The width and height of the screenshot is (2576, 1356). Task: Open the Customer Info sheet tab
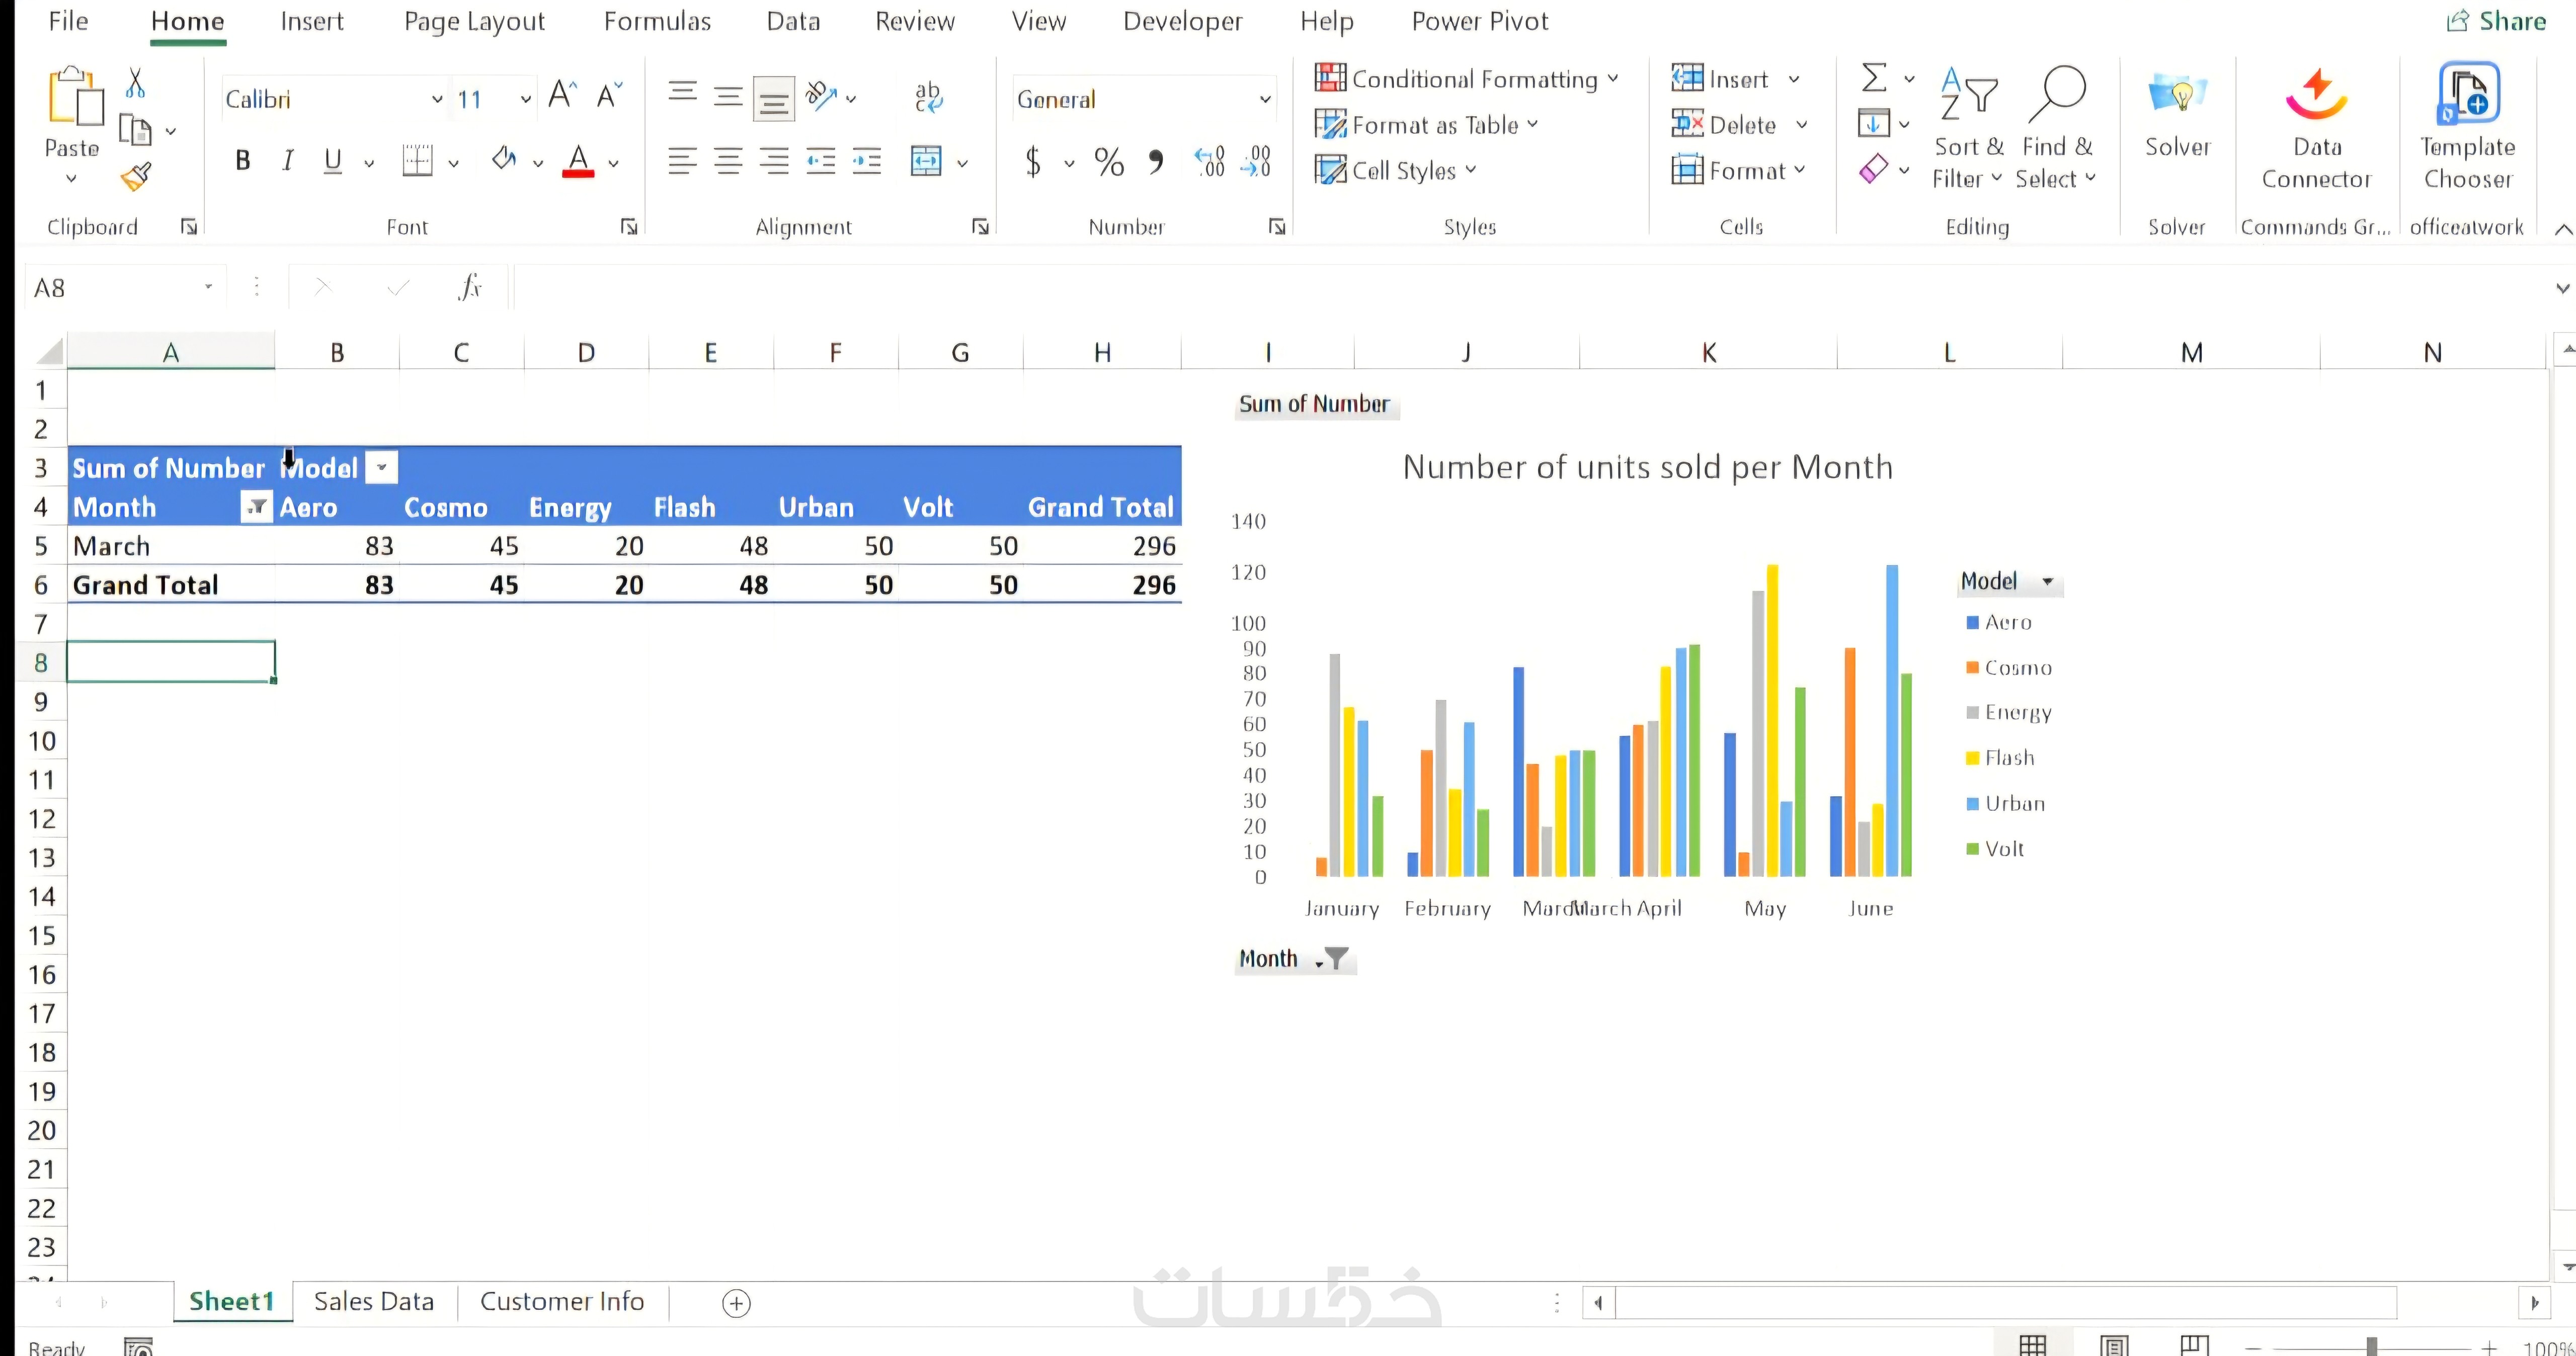click(x=562, y=1301)
